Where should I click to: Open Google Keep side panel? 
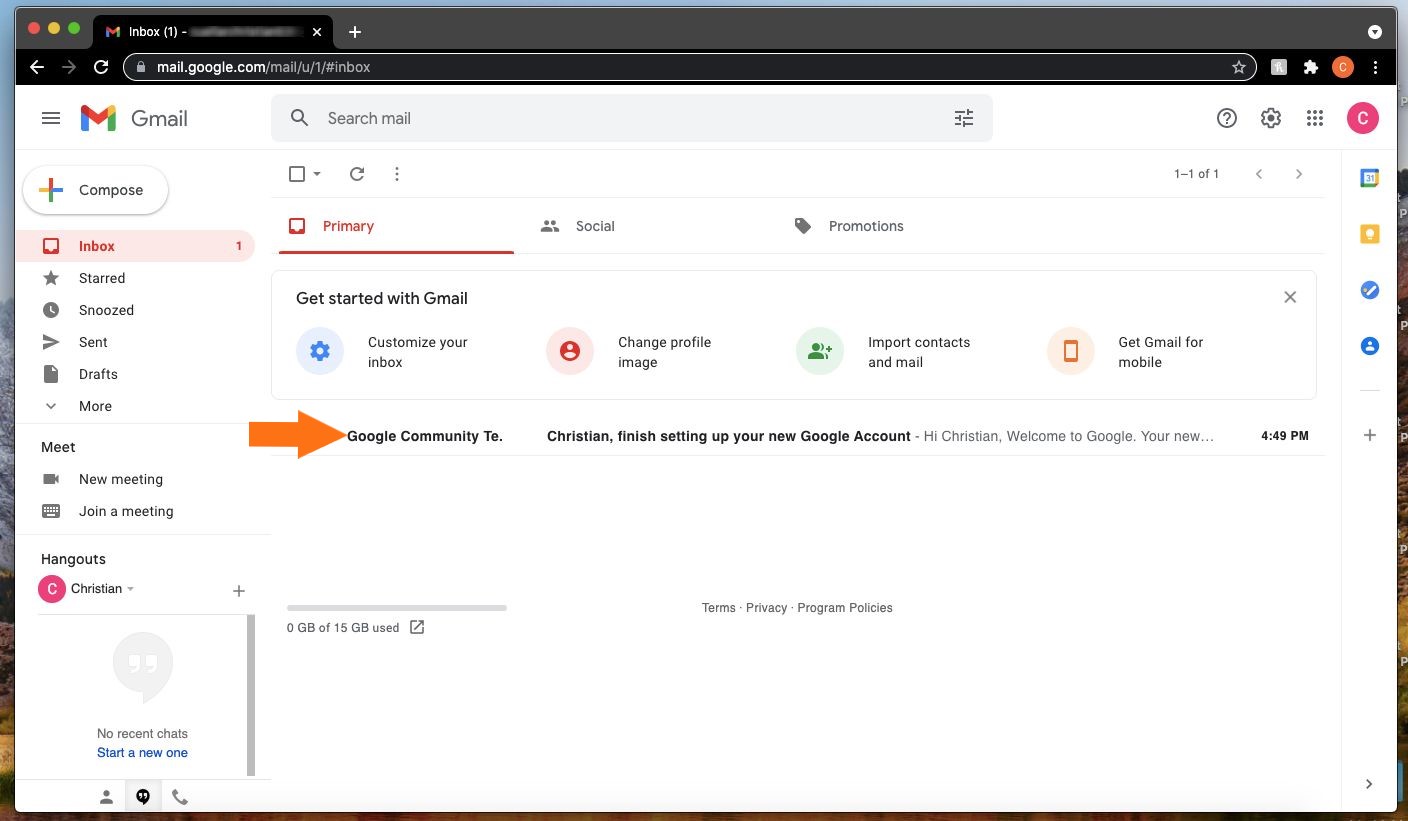1370,234
